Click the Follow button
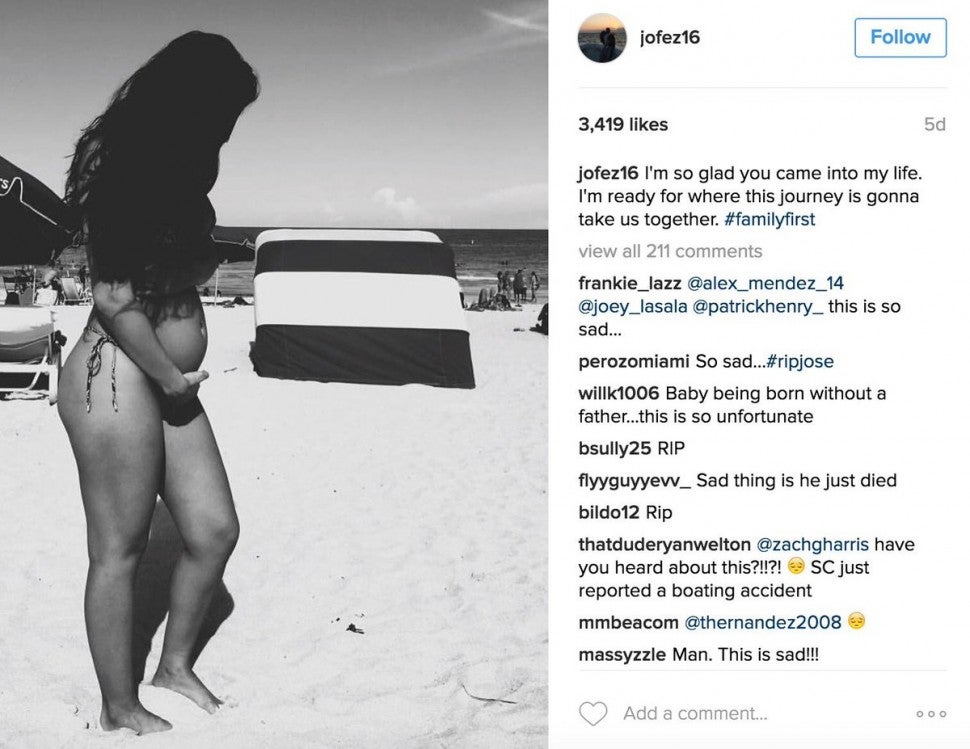 [x=900, y=38]
